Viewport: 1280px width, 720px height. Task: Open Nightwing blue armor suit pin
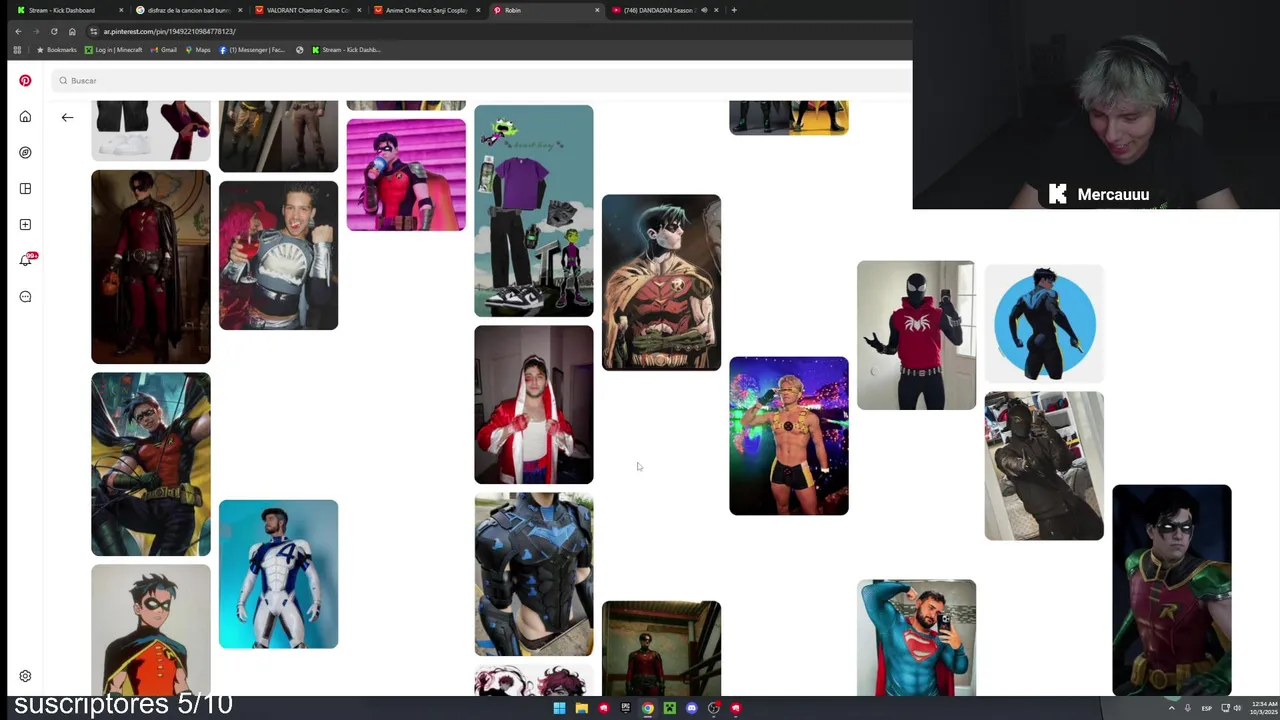click(533, 575)
